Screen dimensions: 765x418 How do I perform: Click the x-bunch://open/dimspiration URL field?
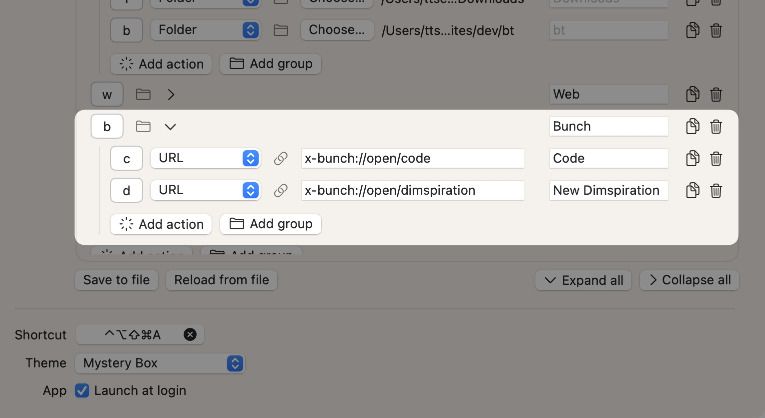[412, 190]
